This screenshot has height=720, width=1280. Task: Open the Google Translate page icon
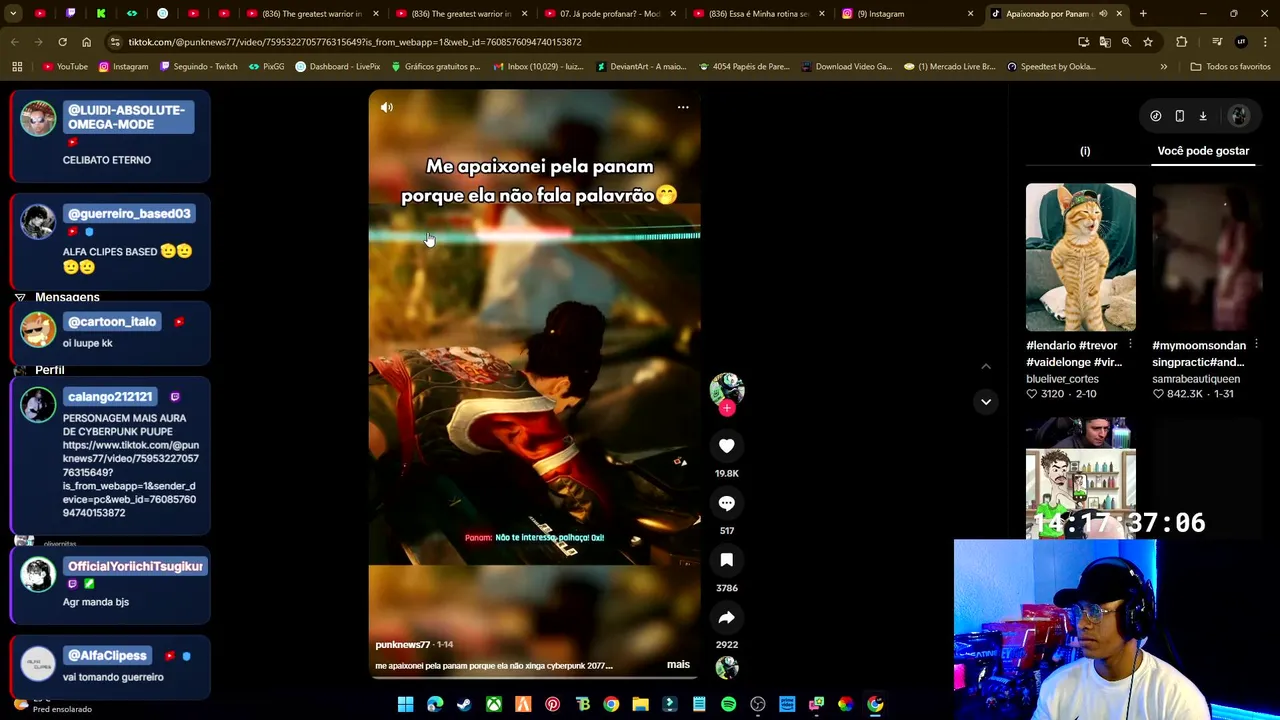(x=1105, y=42)
